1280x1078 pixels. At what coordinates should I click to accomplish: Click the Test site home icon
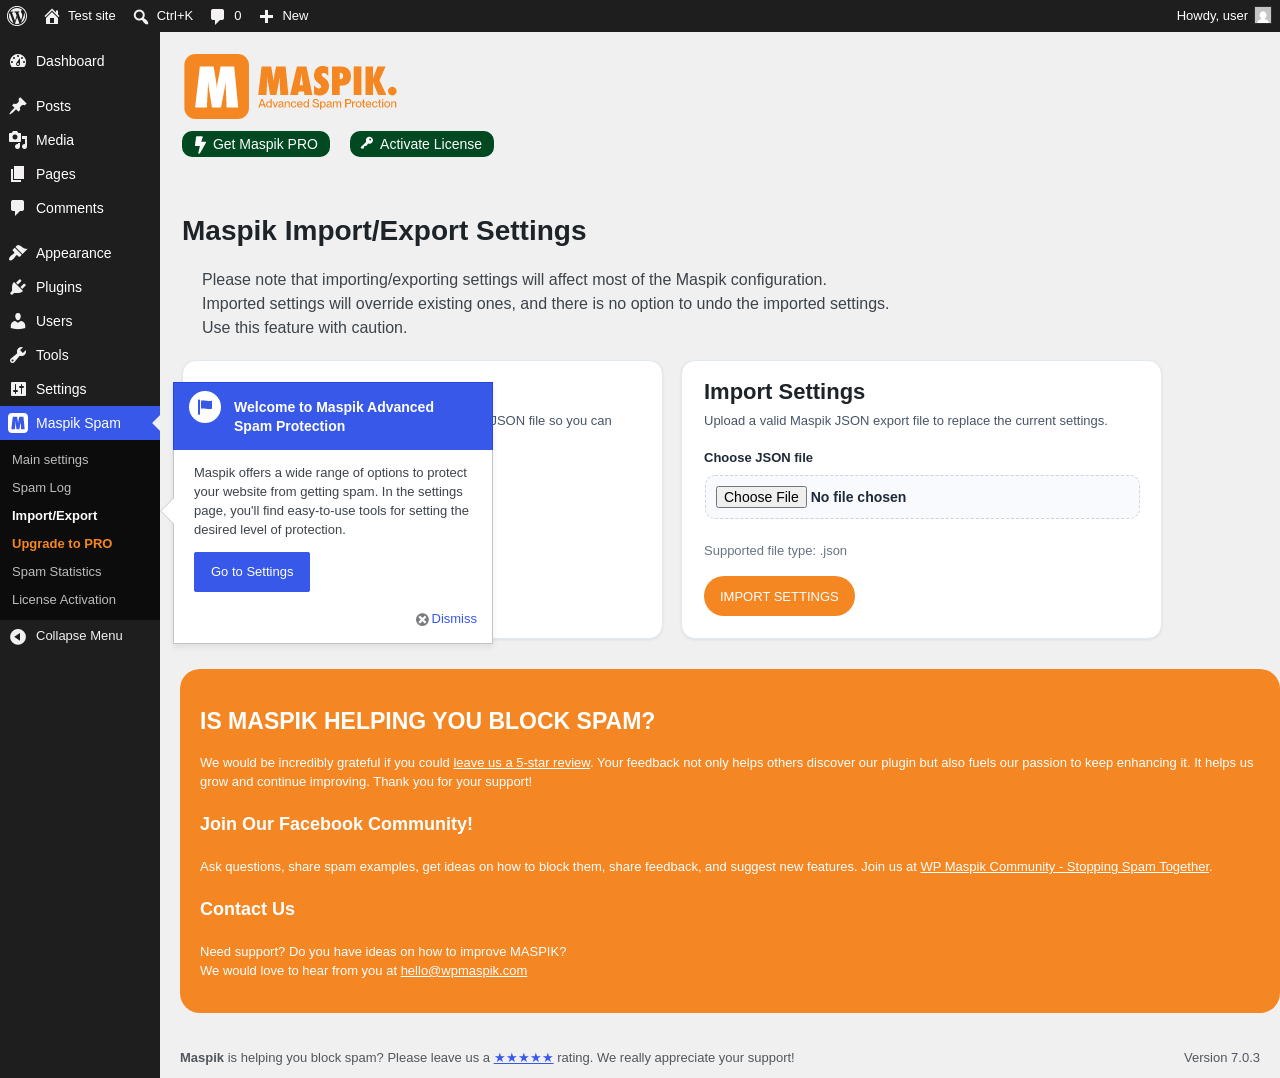52,16
